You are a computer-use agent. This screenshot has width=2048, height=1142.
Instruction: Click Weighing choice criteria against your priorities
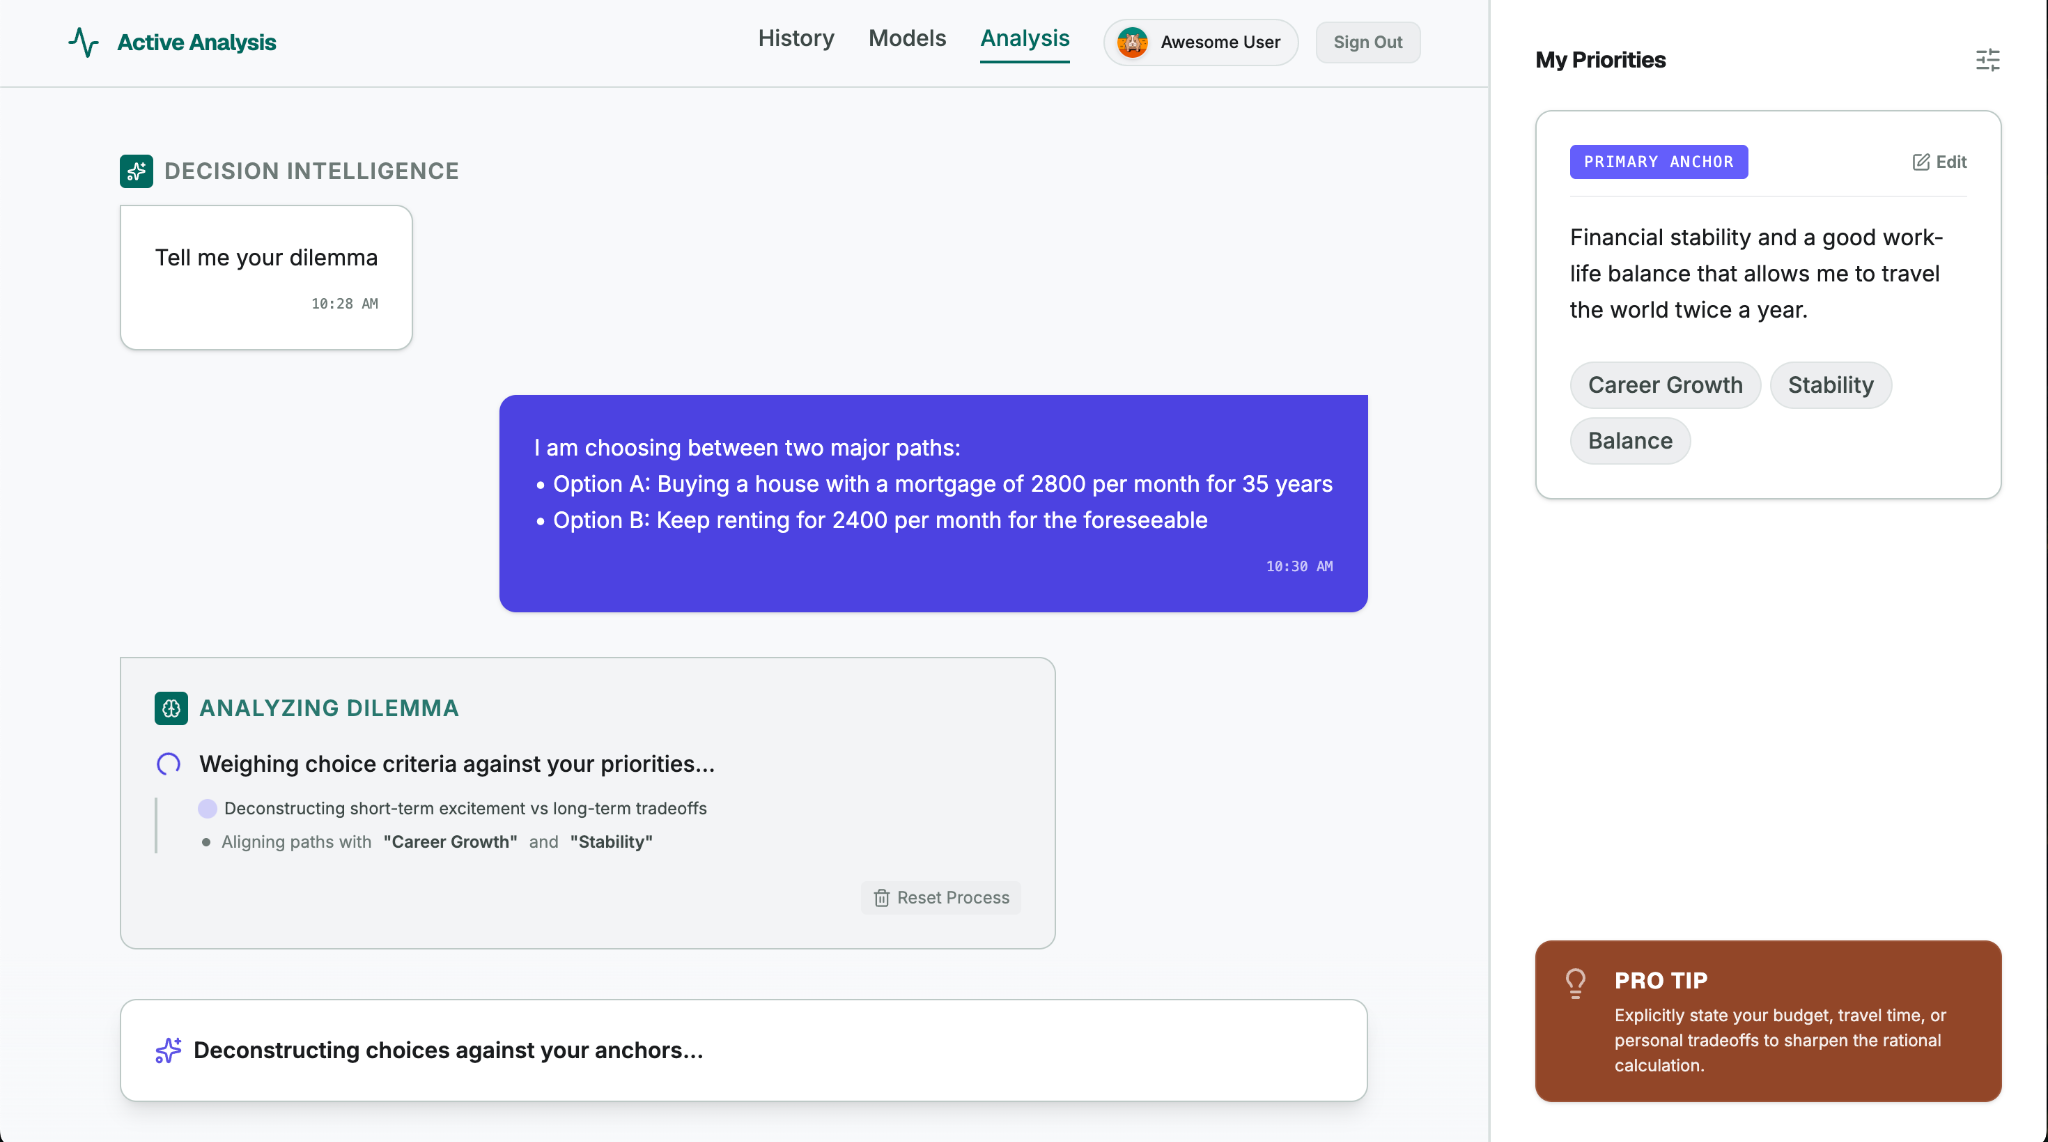point(457,764)
